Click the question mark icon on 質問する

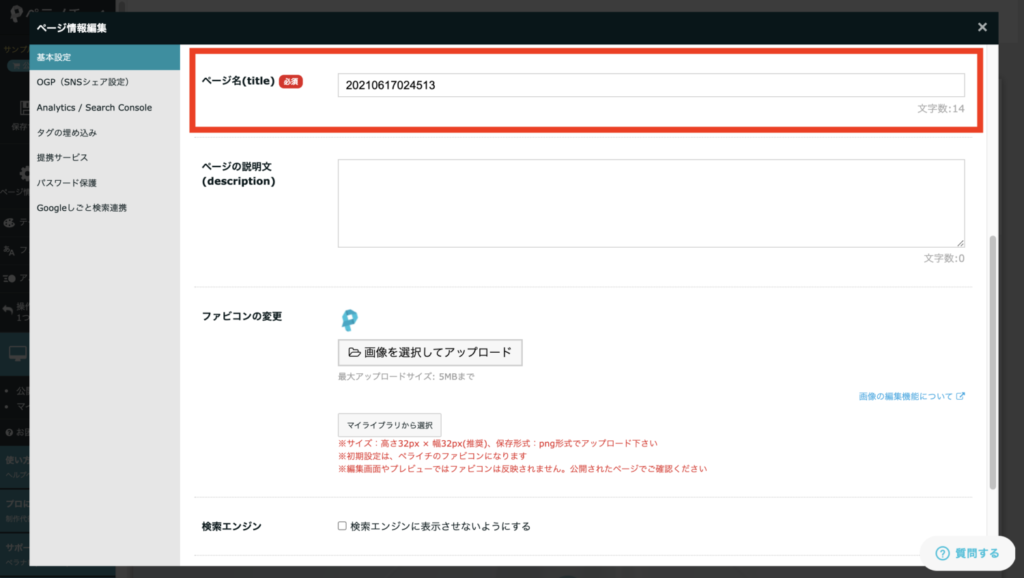tap(942, 553)
